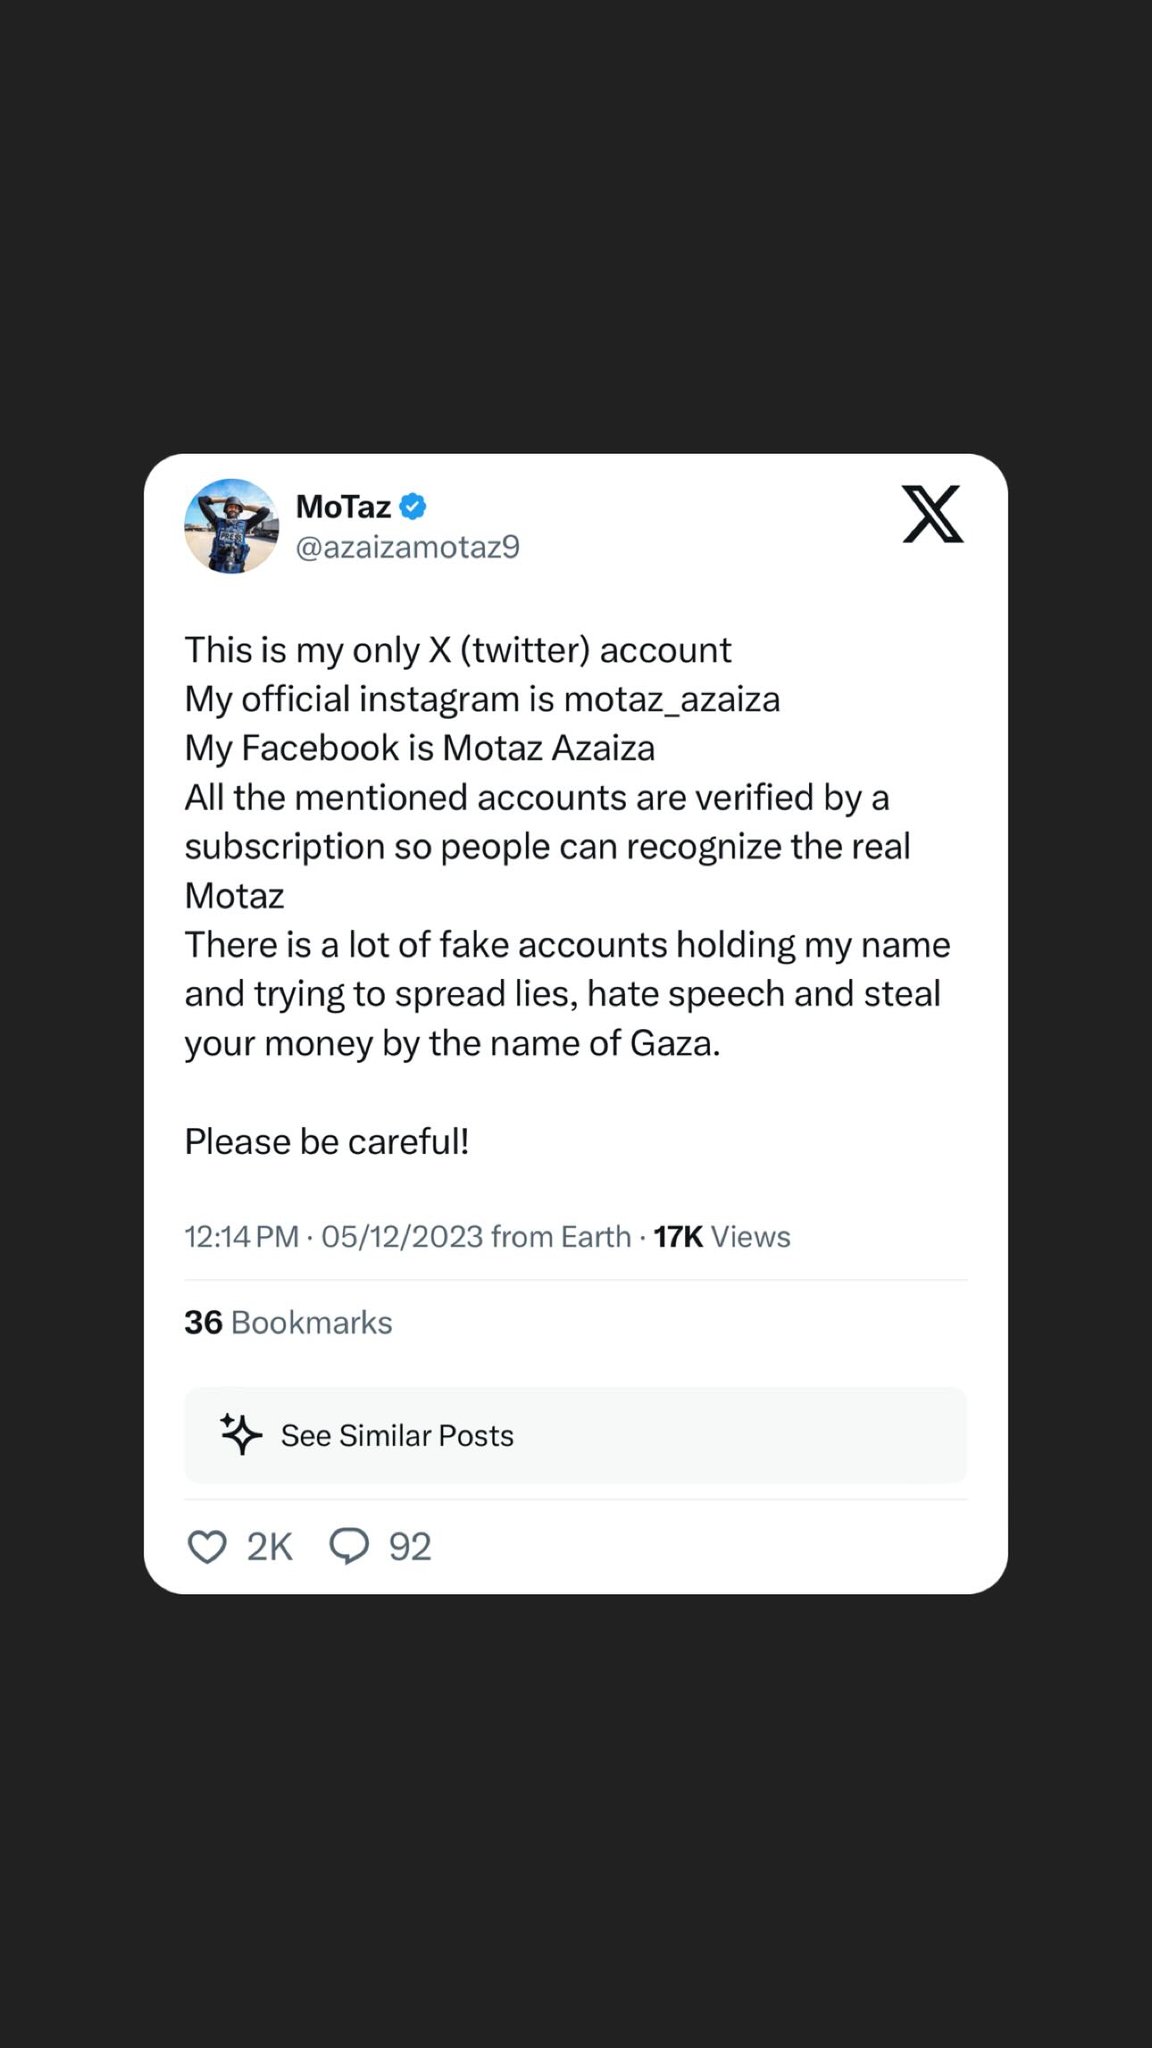Click the 05/12/2023 post date
The image size is (1152, 2048).
[402, 1237]
